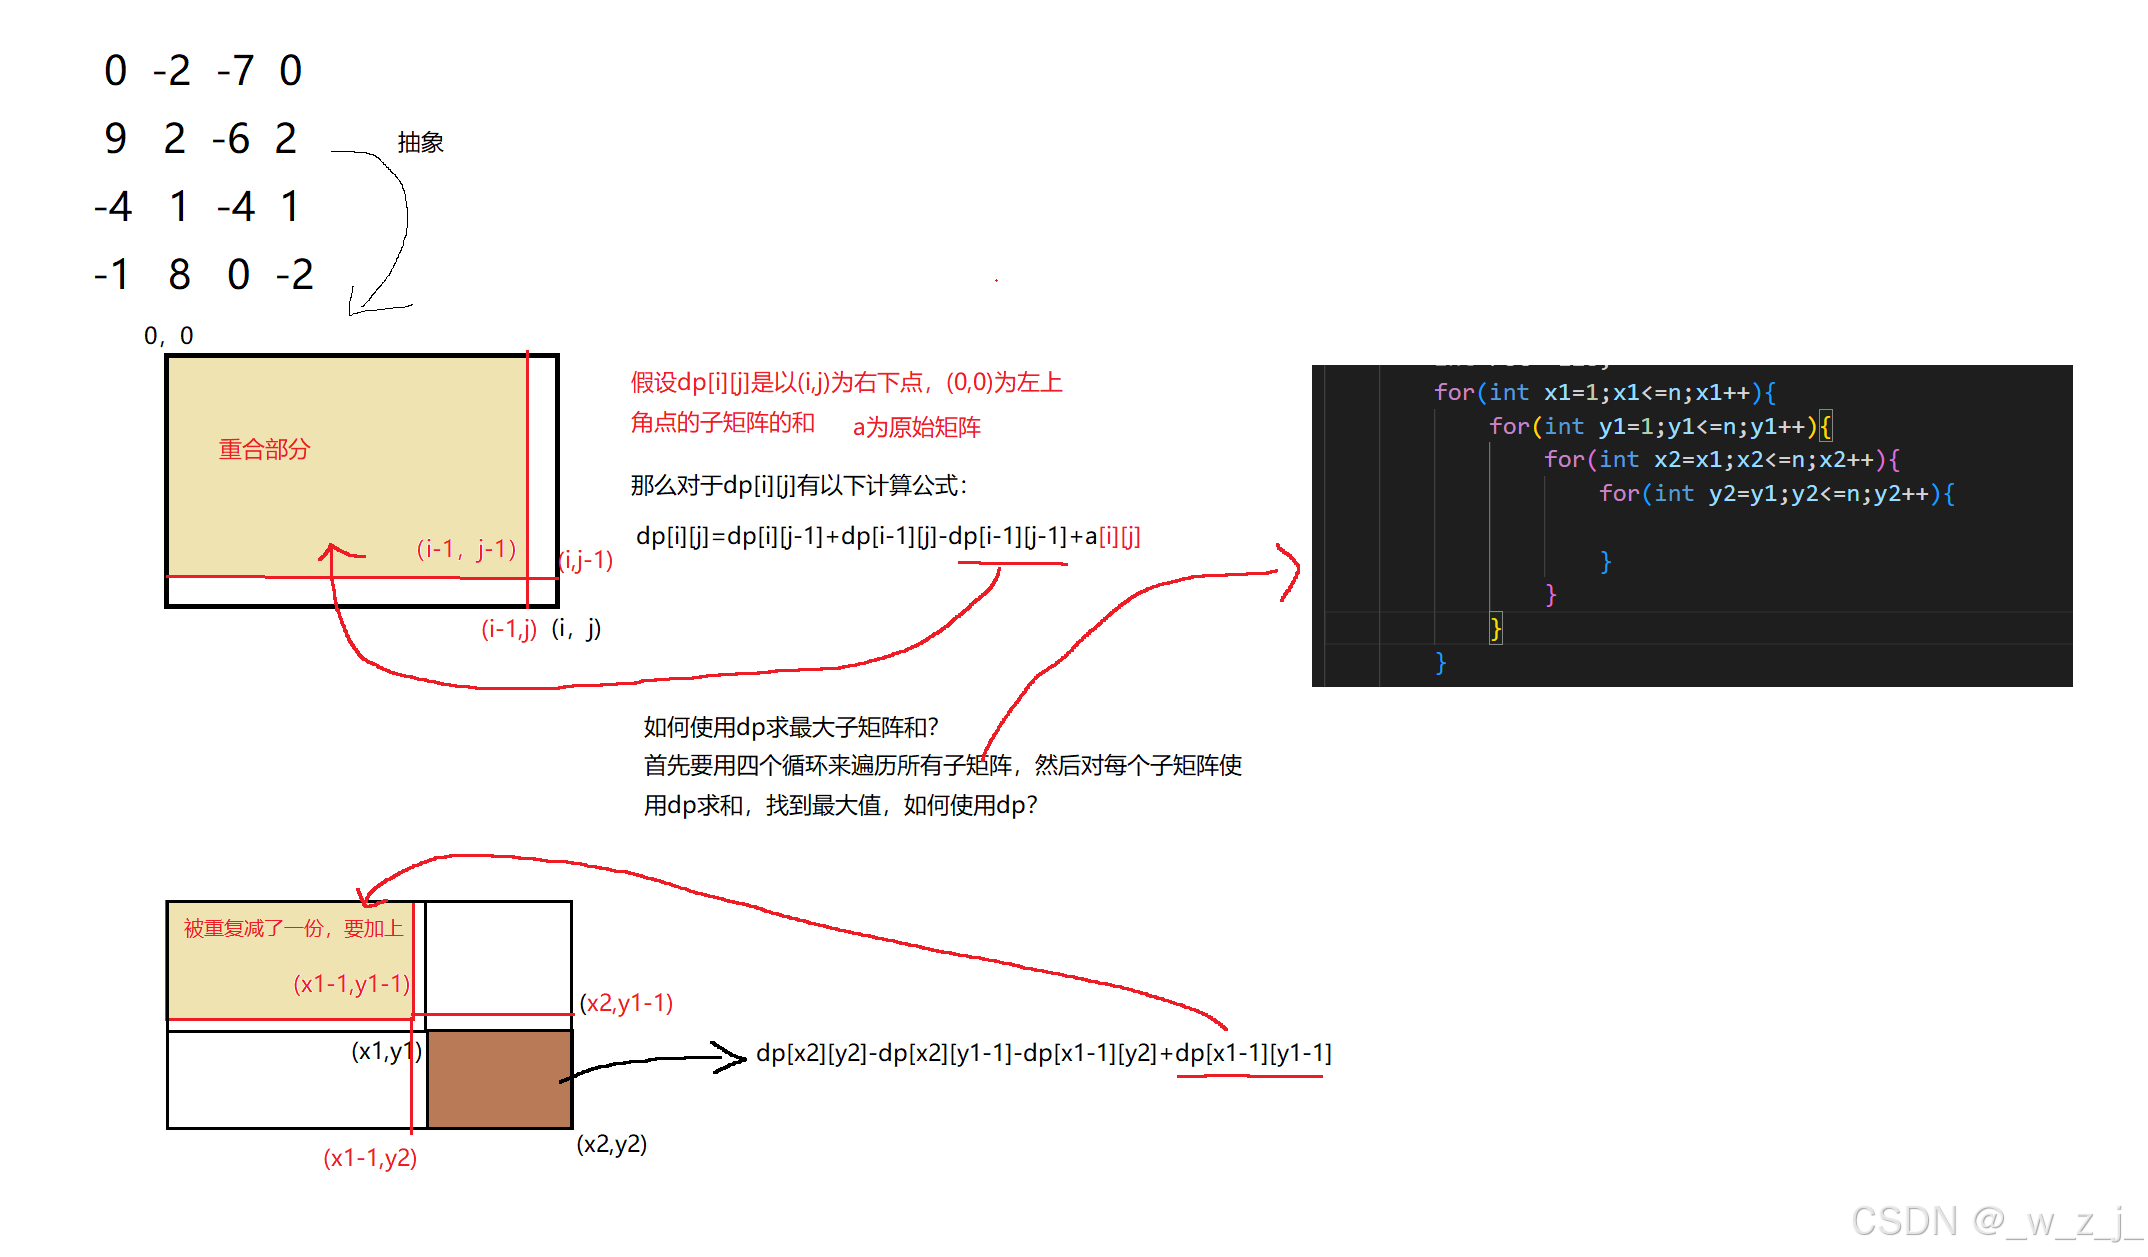Click the yellow closing brace in code
The width and height of the screenshot is (2148, 1257).
1495,629
